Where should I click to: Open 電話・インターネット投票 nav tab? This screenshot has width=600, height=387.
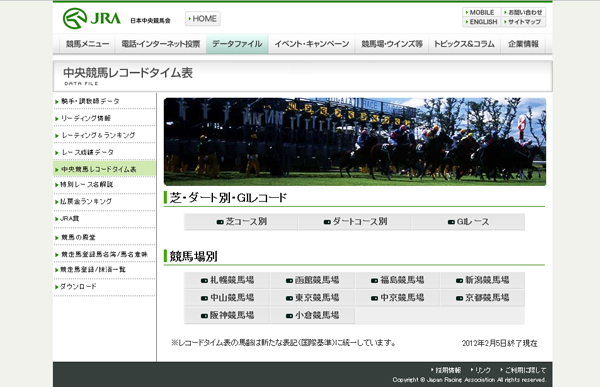(161, 44)
